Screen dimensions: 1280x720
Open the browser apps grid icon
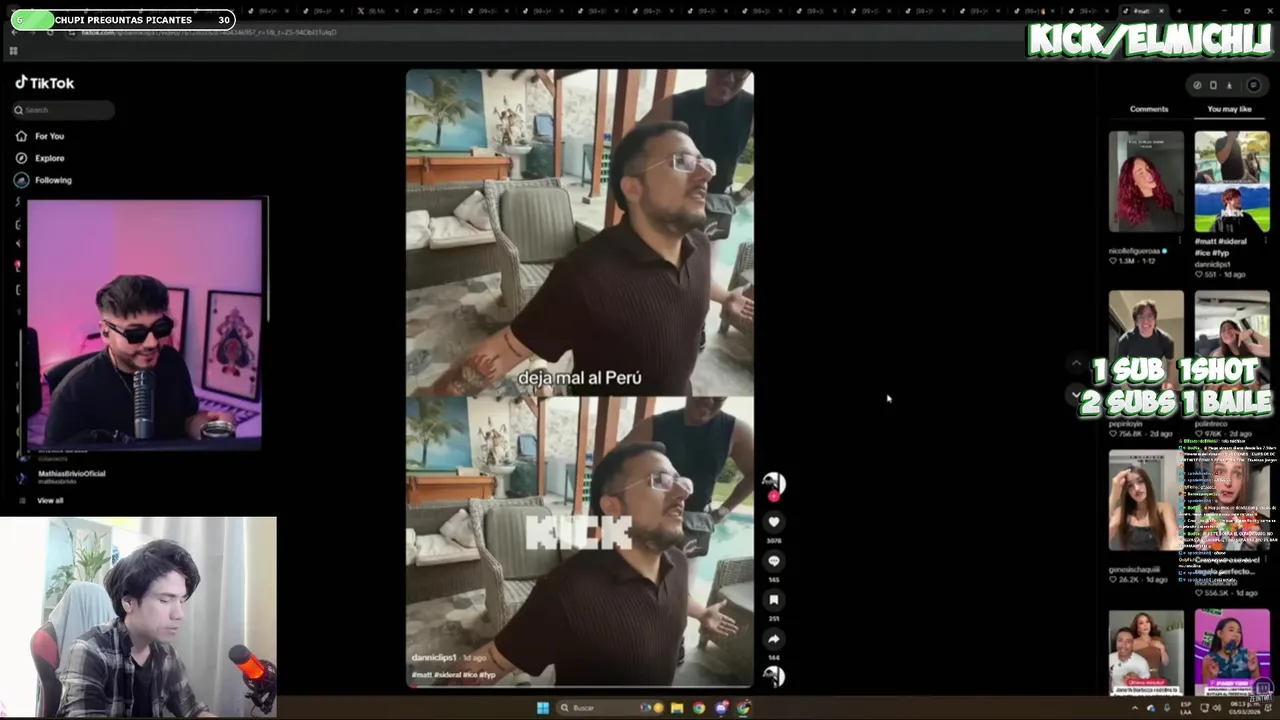click(13, 50)
